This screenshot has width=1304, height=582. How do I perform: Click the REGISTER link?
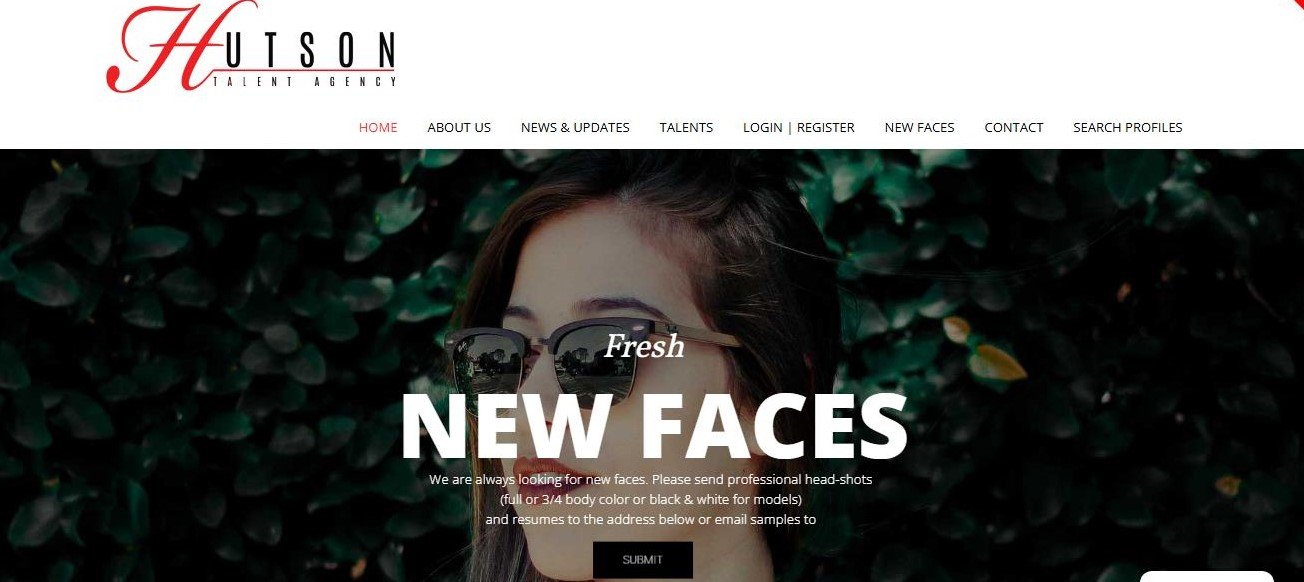825,127
